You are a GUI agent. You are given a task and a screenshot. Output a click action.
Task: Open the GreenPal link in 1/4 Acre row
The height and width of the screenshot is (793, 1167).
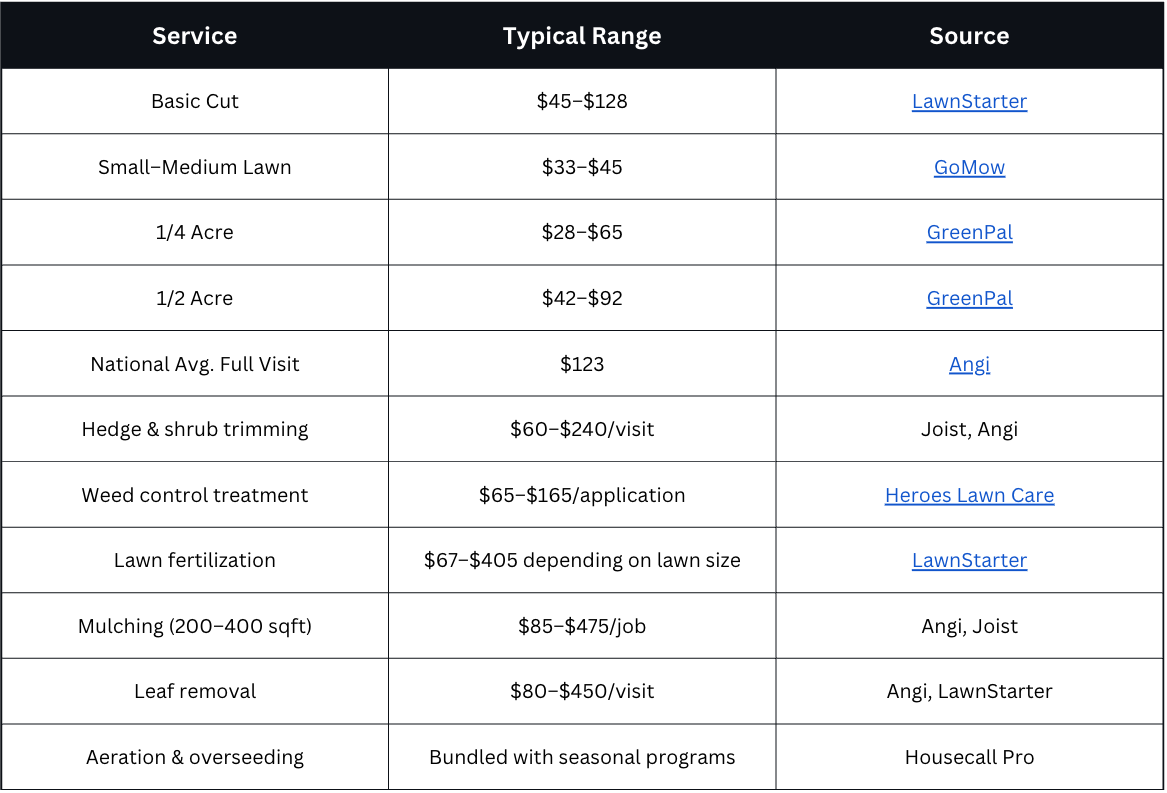(x=969, y=232)
